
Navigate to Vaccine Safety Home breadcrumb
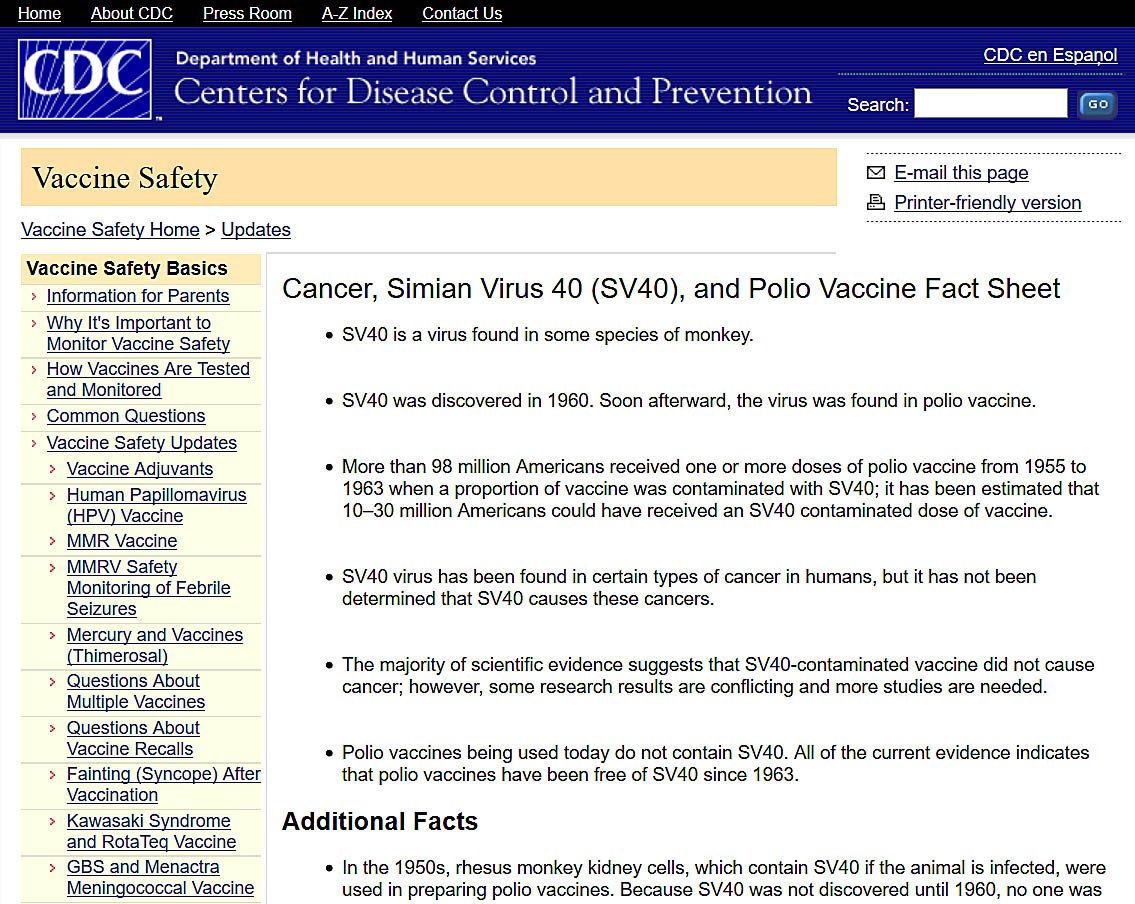110,229
